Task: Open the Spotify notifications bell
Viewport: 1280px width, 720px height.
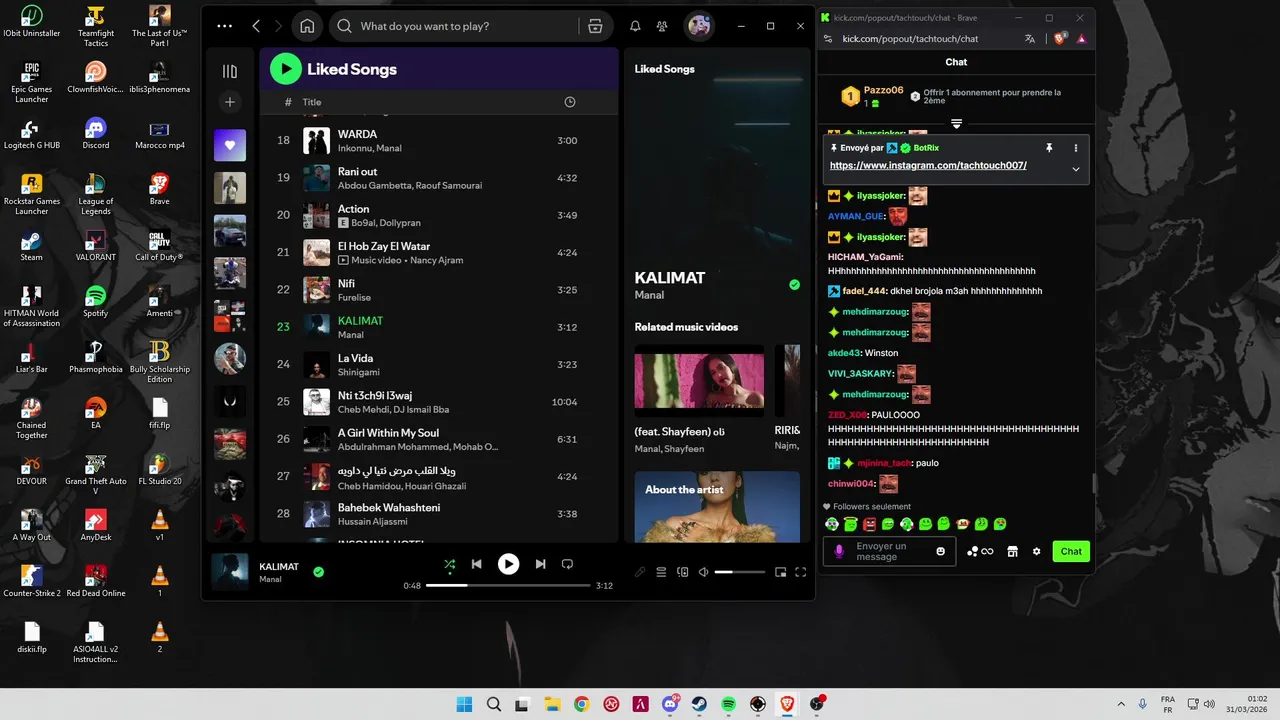Action: tap(635, 26)
